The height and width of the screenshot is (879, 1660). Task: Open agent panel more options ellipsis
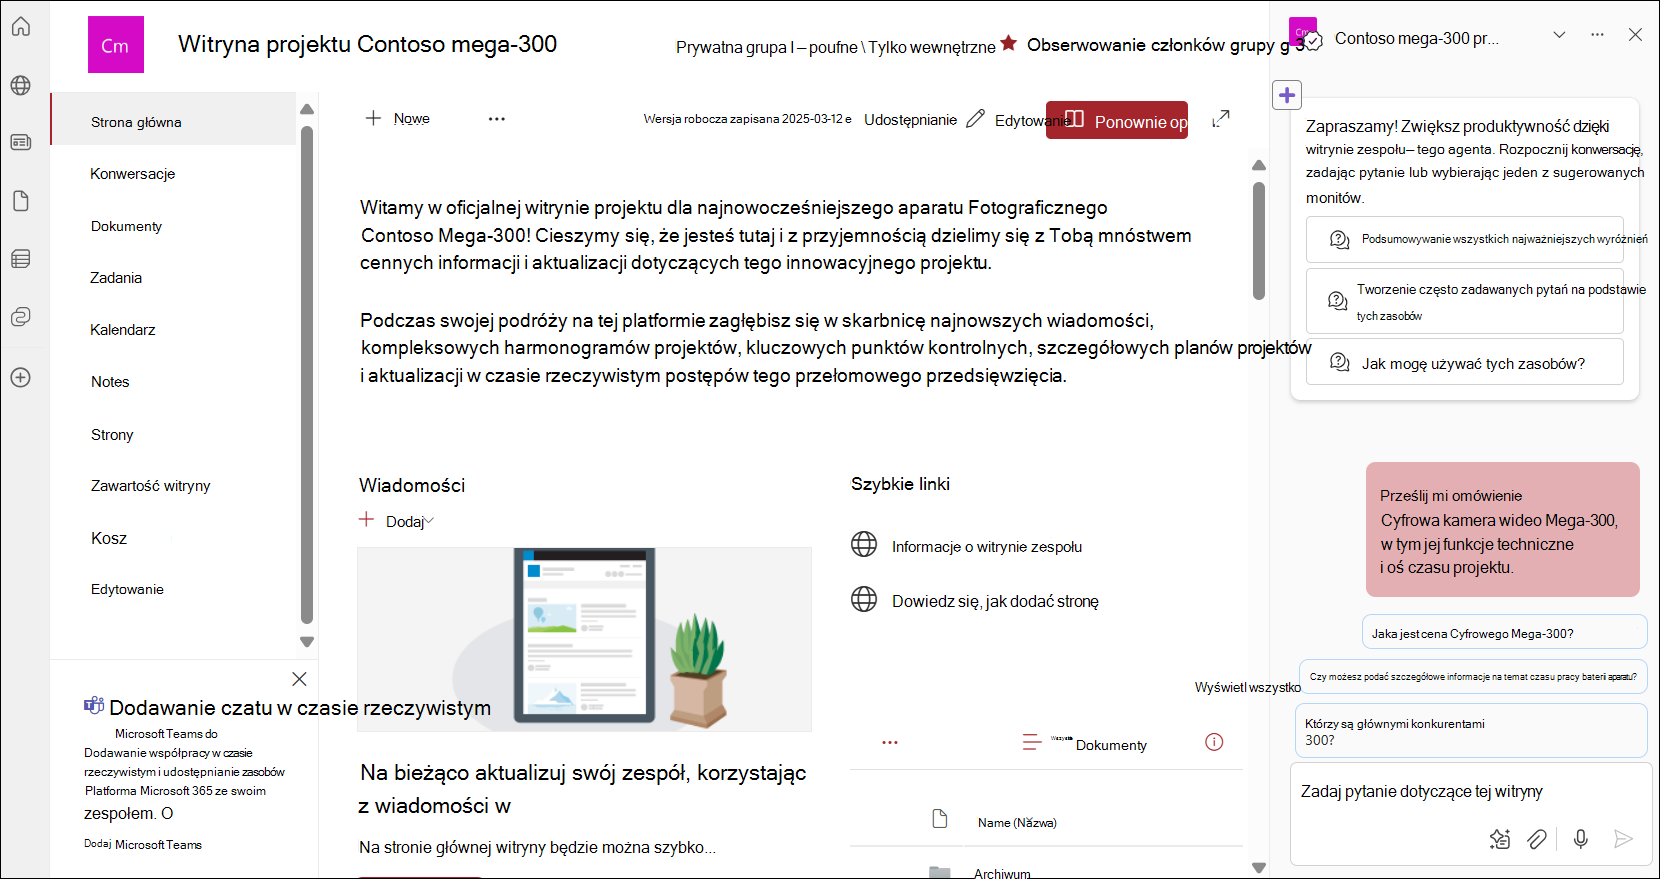[x=1597, y=35]
